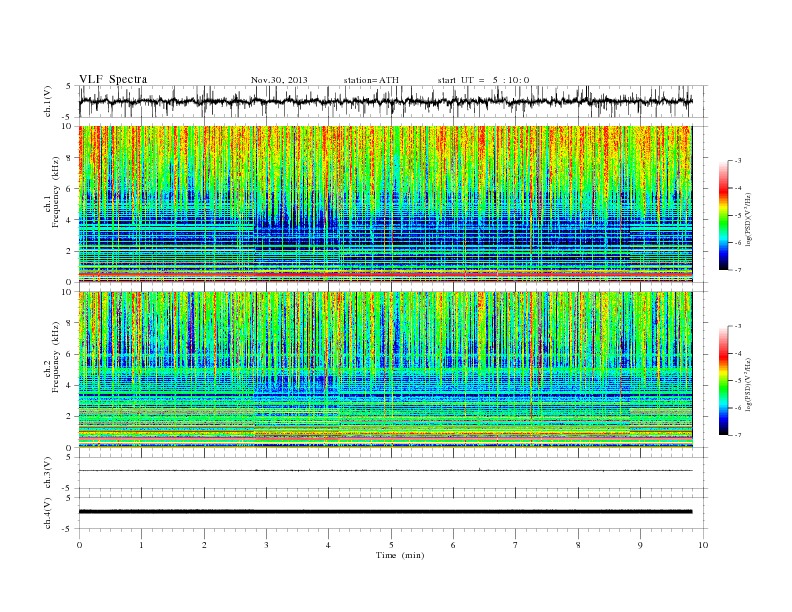
Task: Click the ch.3(V) axis label
Action: (48, 473)
